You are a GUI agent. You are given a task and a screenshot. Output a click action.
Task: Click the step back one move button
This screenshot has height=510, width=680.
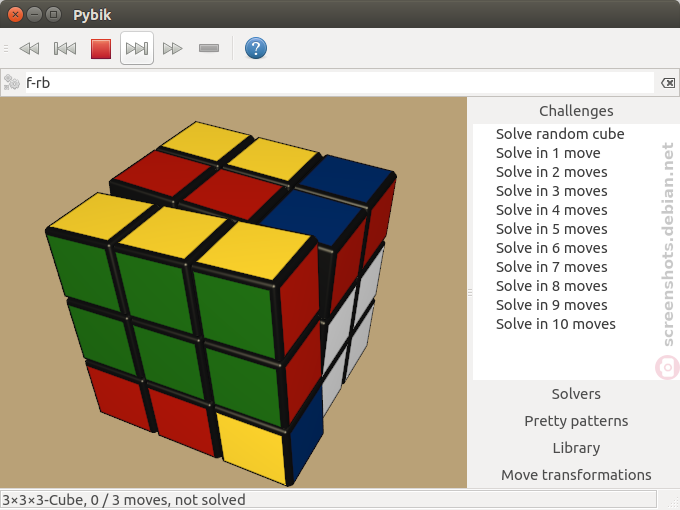coord(65,48)
